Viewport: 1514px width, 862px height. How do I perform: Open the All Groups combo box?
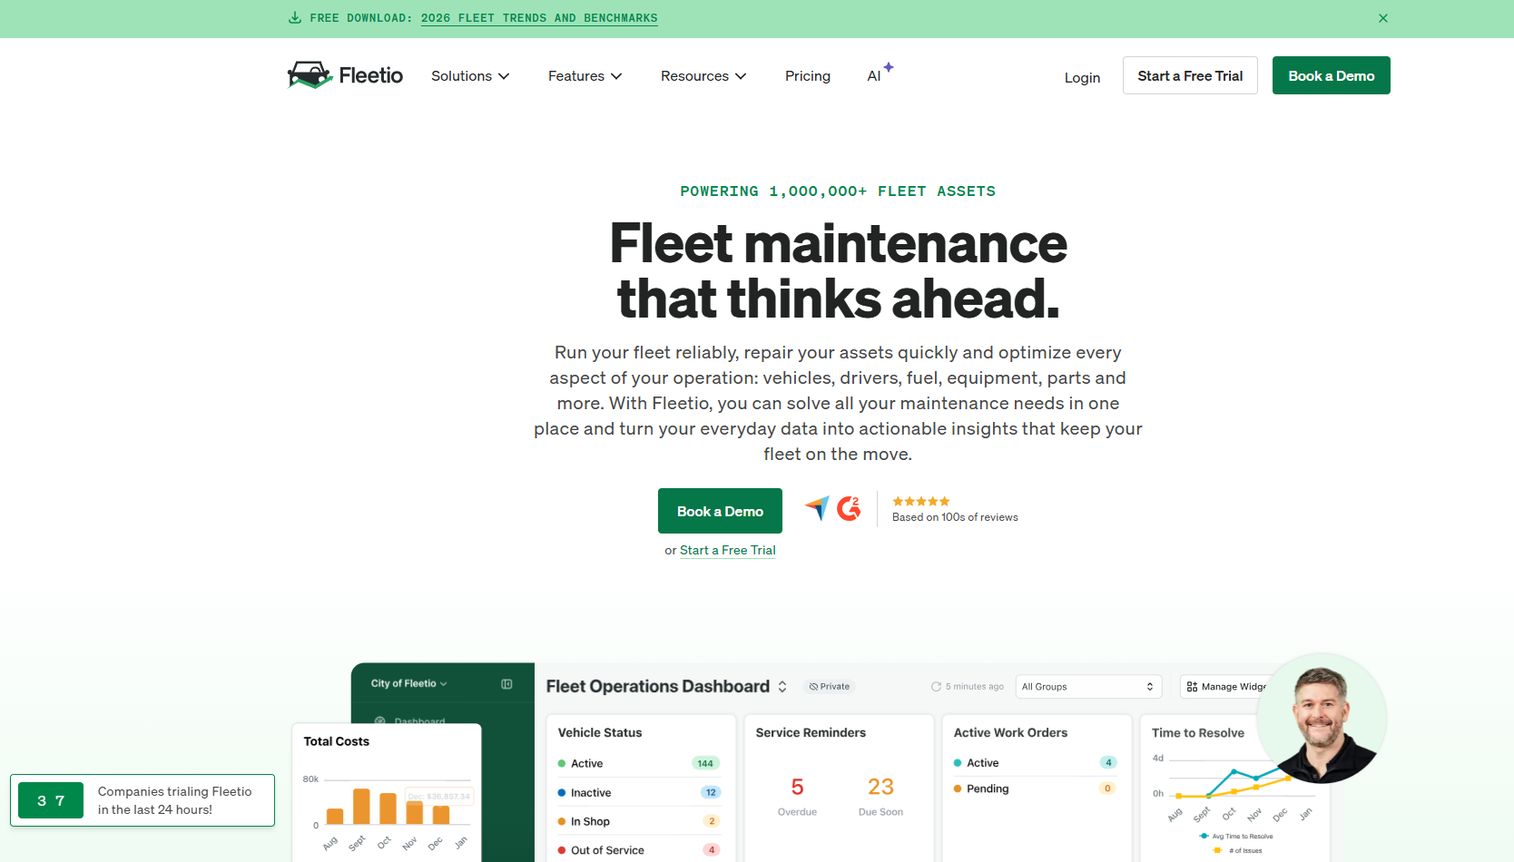coord(1088,687)
